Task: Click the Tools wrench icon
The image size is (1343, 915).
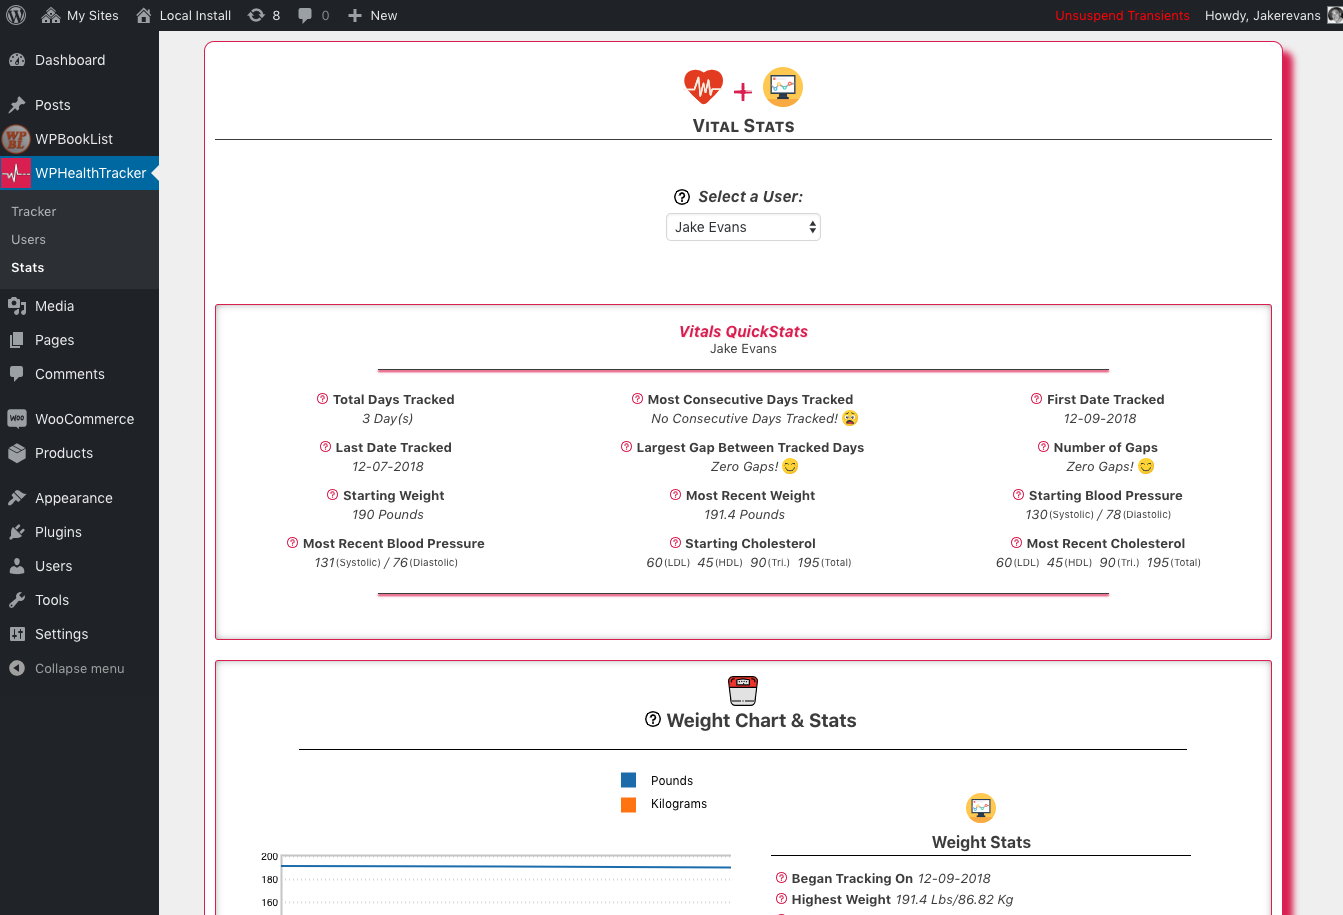Action: [17, 600]
